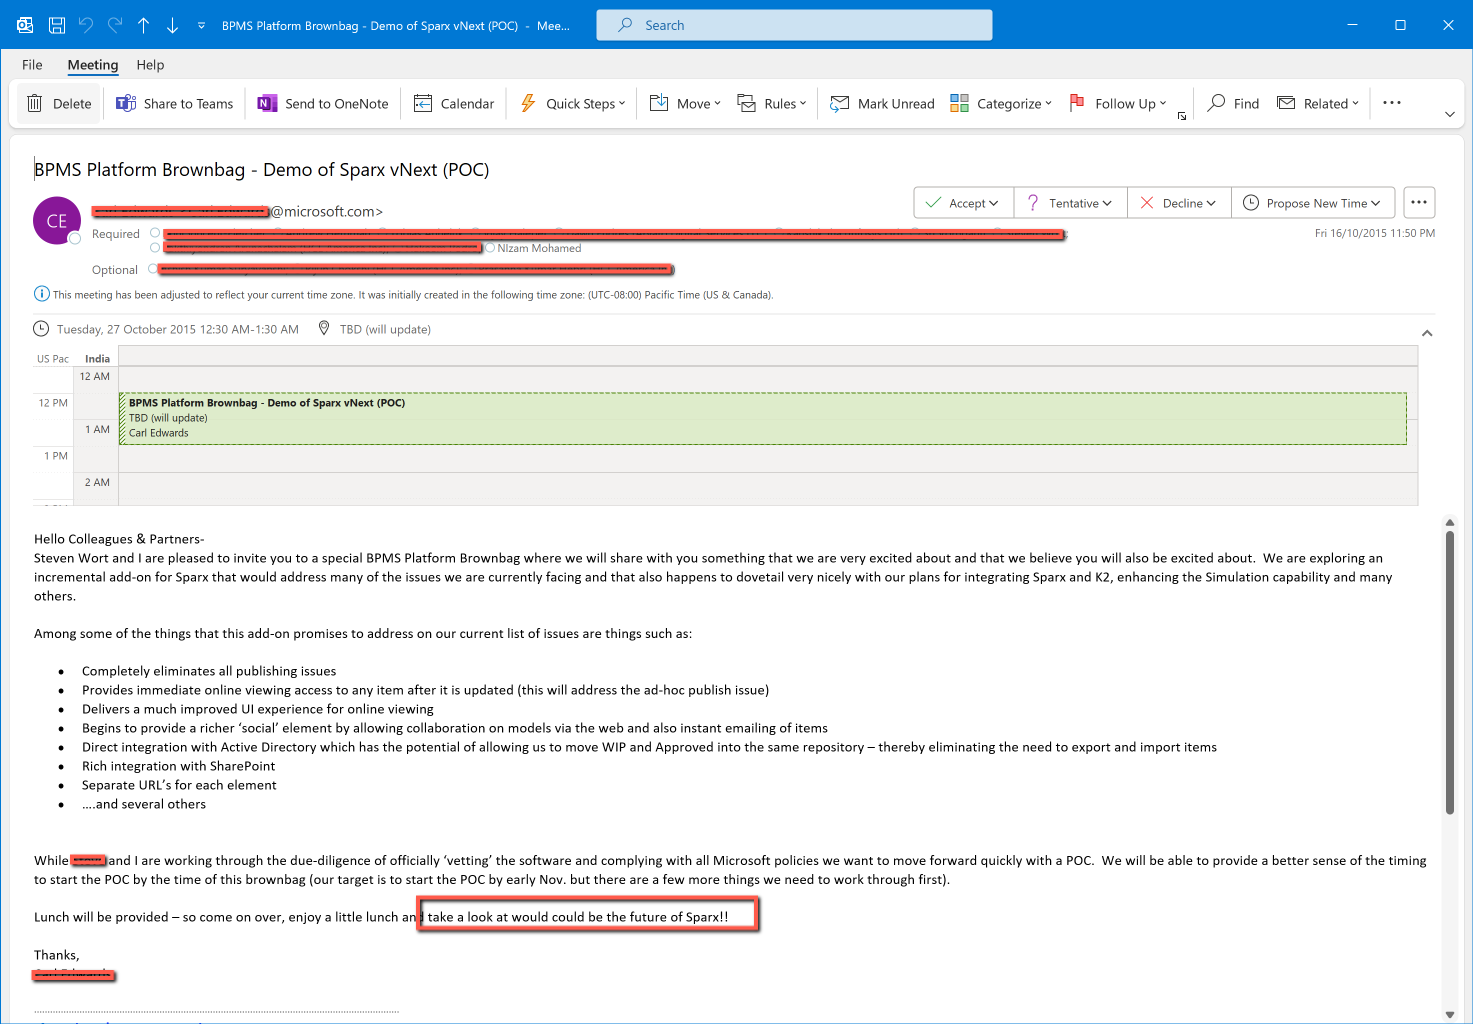Open ribbon More commands ellipsis
The height and width of the screenshot is (1024, 1473).
coord(1392,103)
